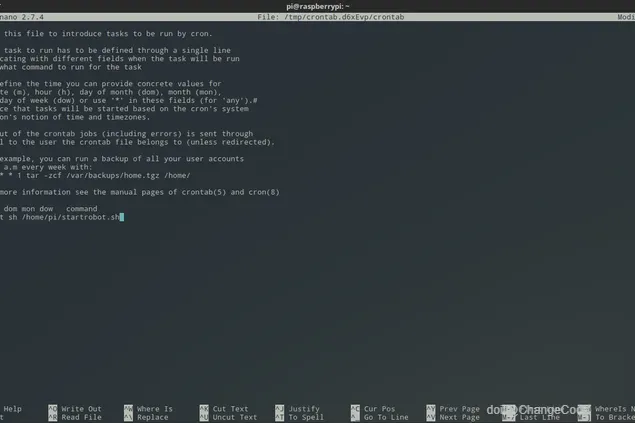Click the 'dom mon dow command' header line
Viewport: 635px width, 423px height.
click(x=49, y=209)
